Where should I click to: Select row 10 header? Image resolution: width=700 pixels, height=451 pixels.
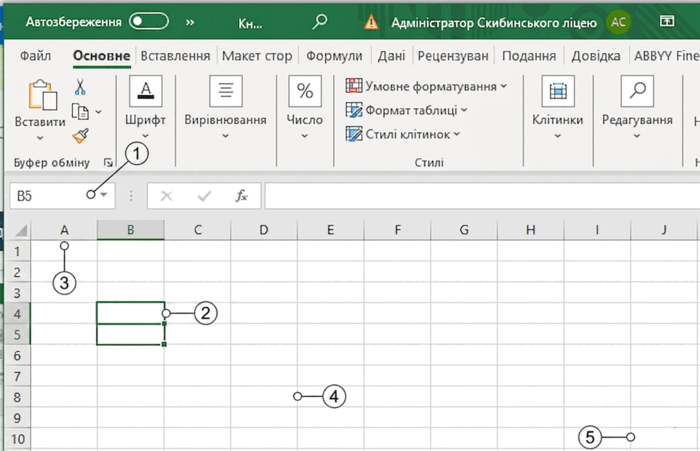(17, 439)
